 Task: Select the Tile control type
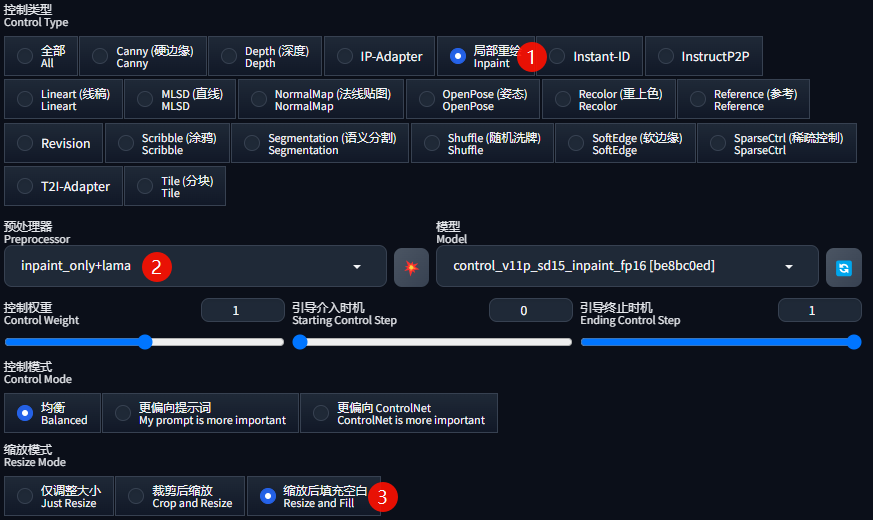[x=175, y=187]
